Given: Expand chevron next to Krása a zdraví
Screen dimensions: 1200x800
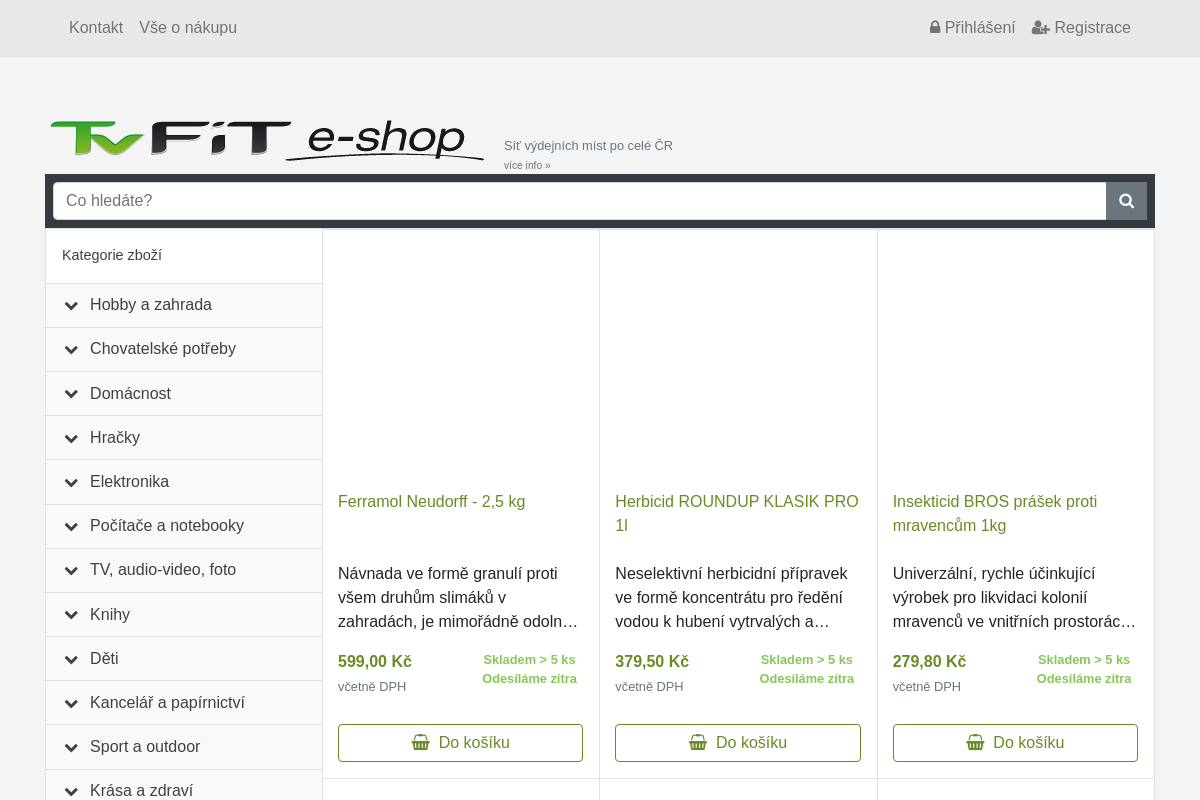Looking at the screenshot, I should click(71, 790).
